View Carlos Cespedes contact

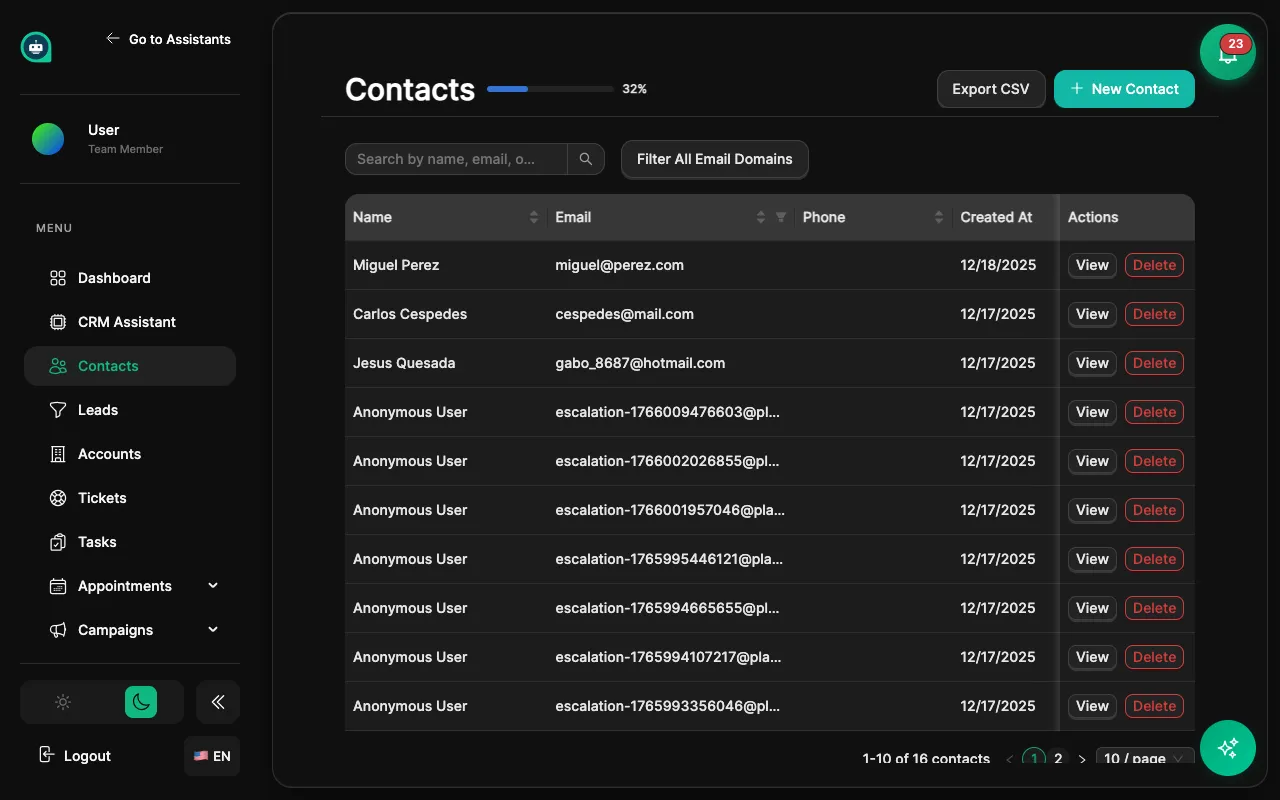1092,314
